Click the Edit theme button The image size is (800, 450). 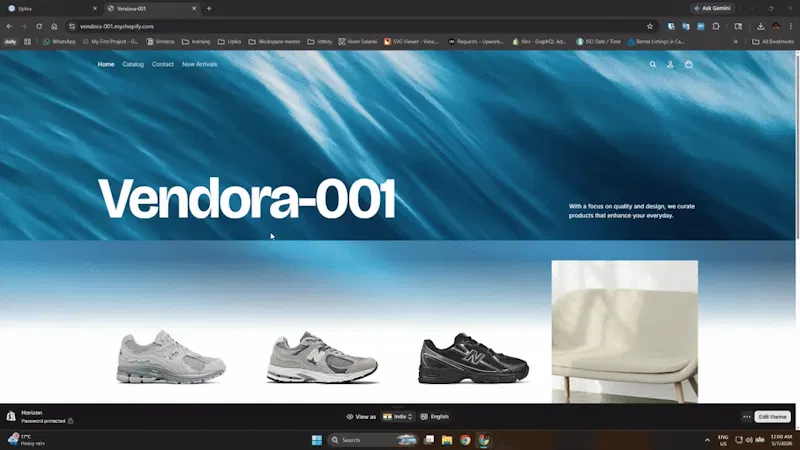tap(772, 417)
